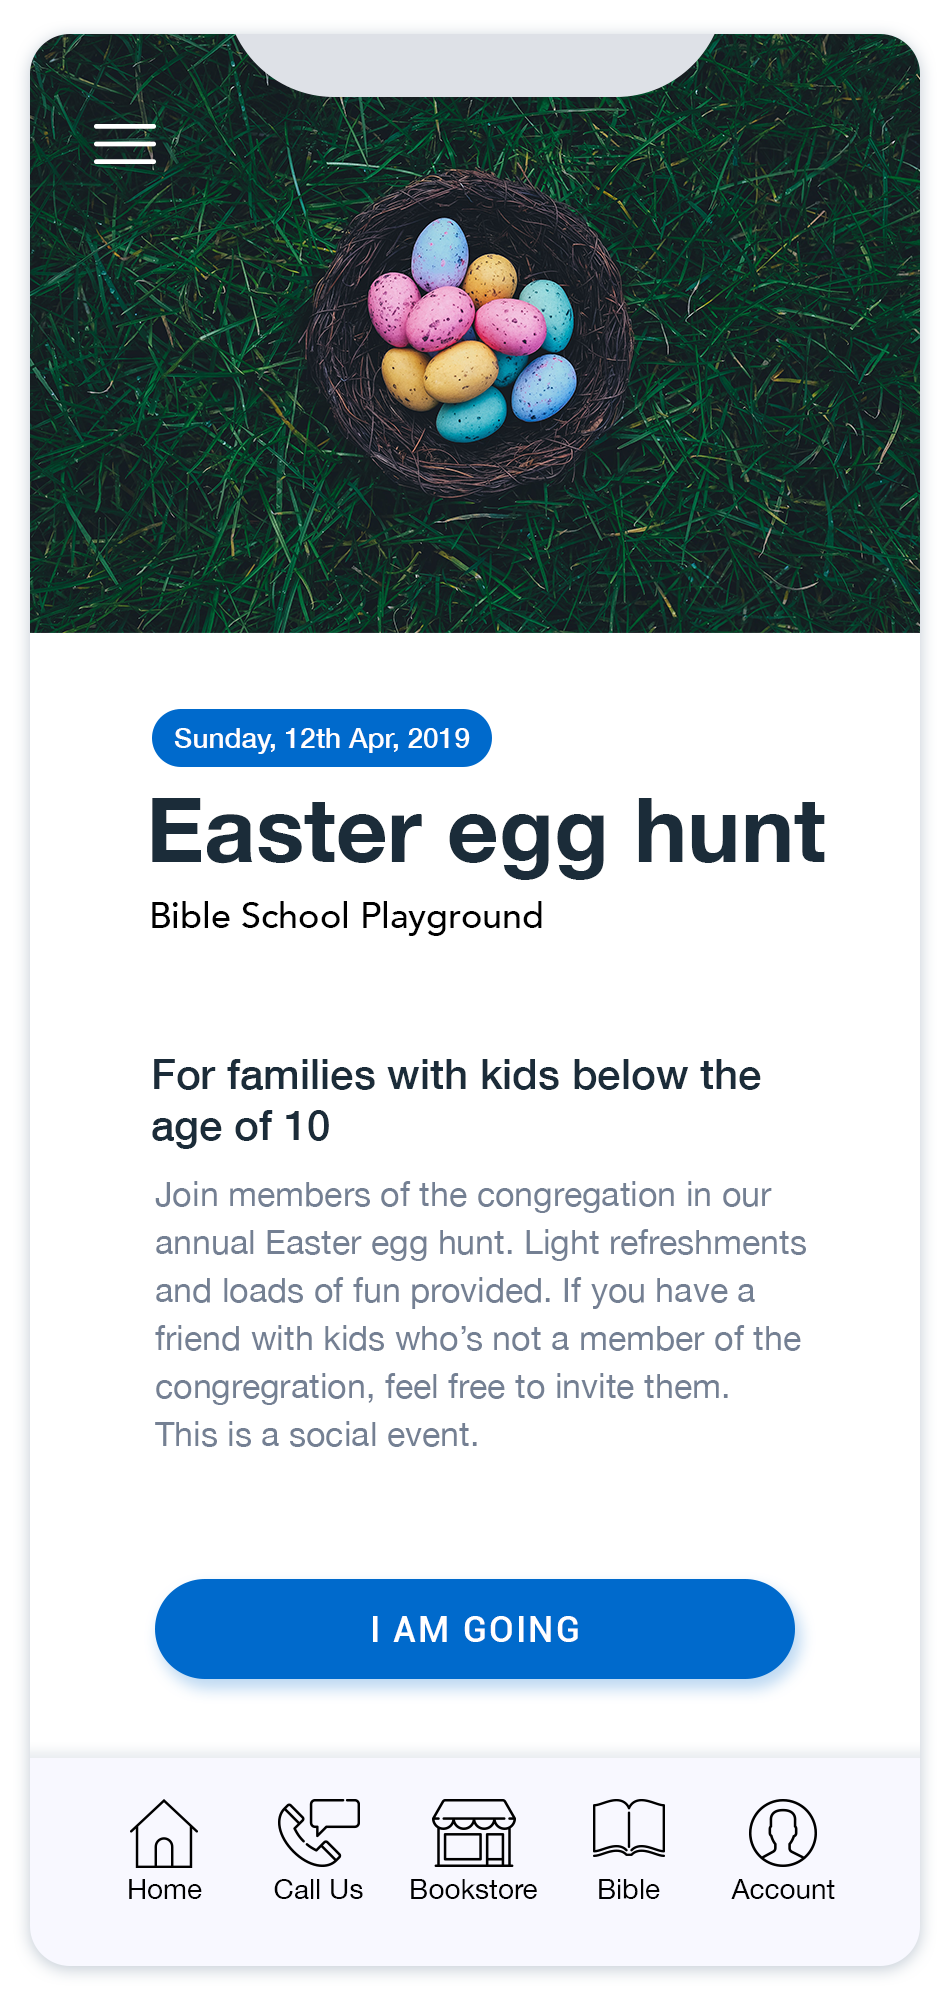The width and height of the screenshot is (950, 2000).
Task: Open the Account profile icon
Action: tap(783, 1833)
